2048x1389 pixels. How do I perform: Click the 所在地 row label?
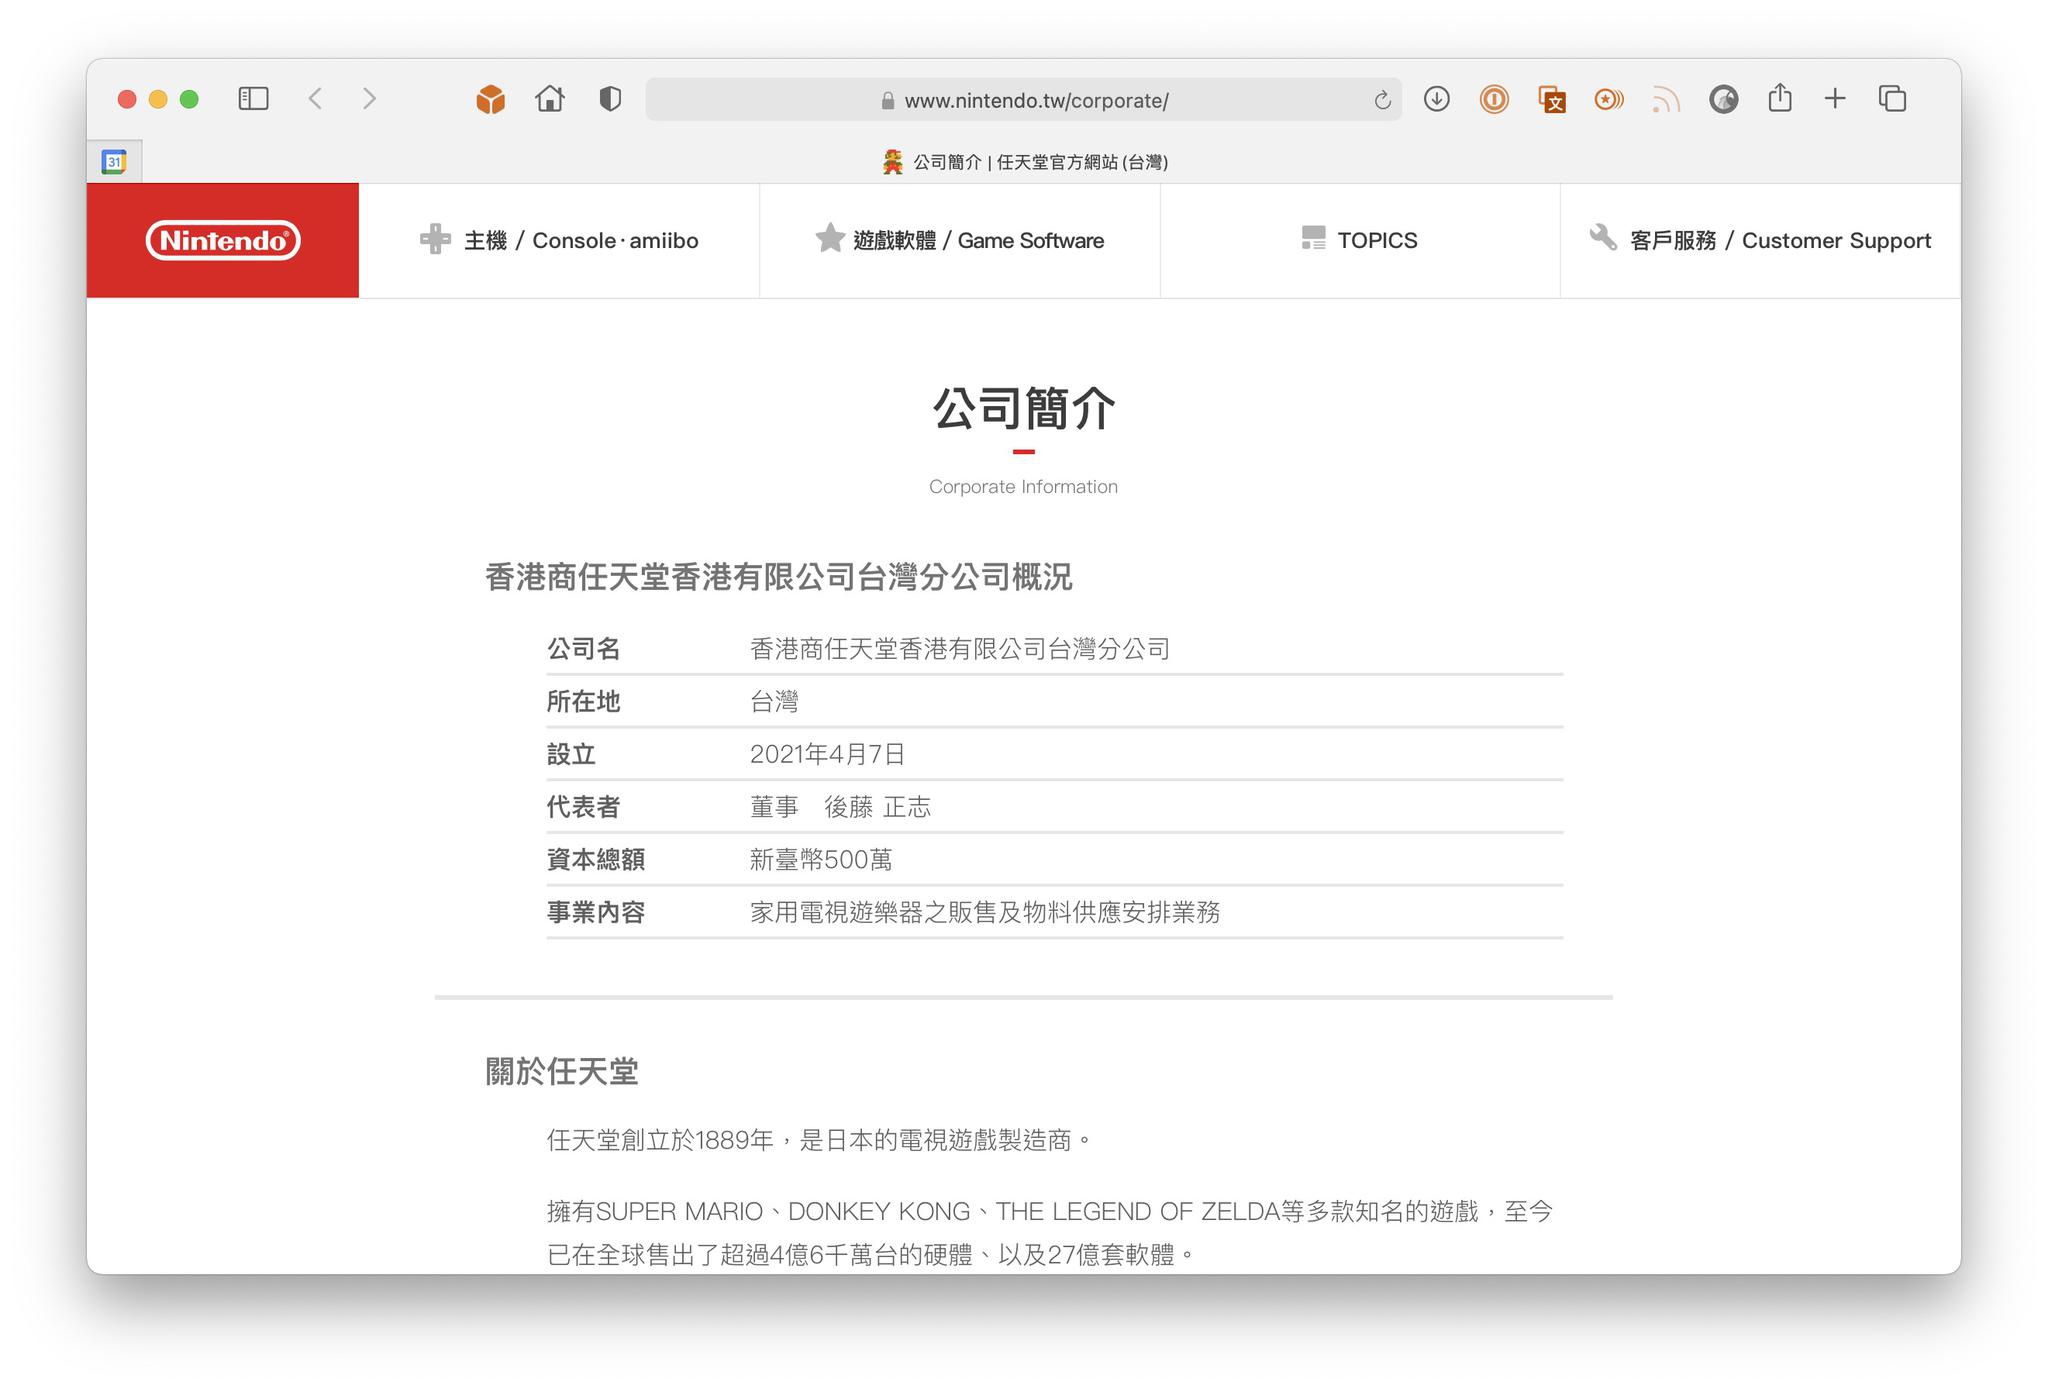pyautogui.click(x=584, y=702)
